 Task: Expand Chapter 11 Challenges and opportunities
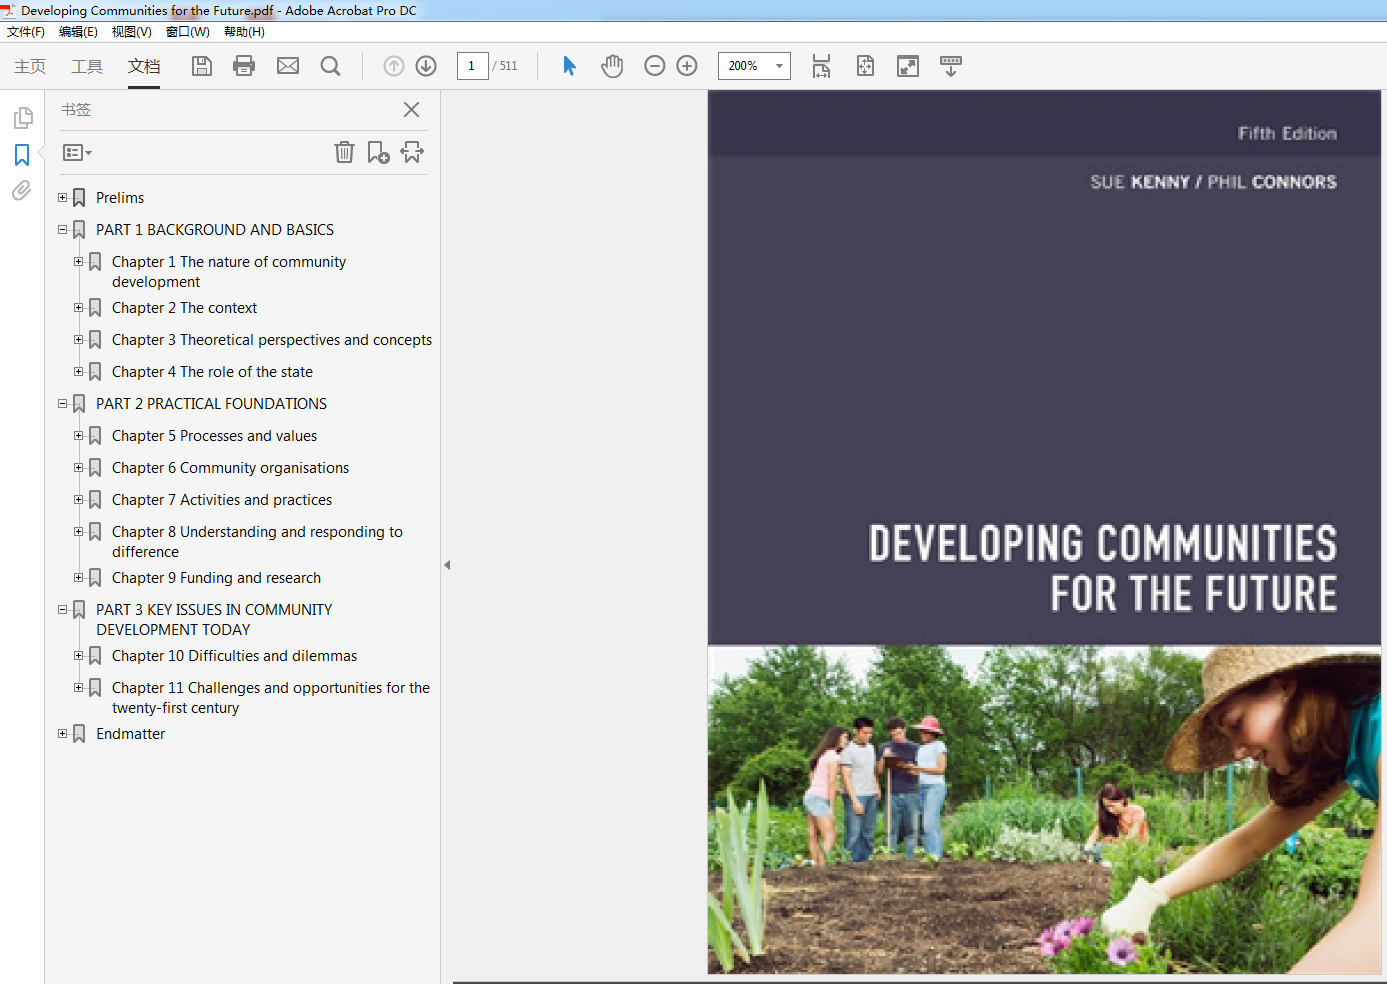pos(78,688)
